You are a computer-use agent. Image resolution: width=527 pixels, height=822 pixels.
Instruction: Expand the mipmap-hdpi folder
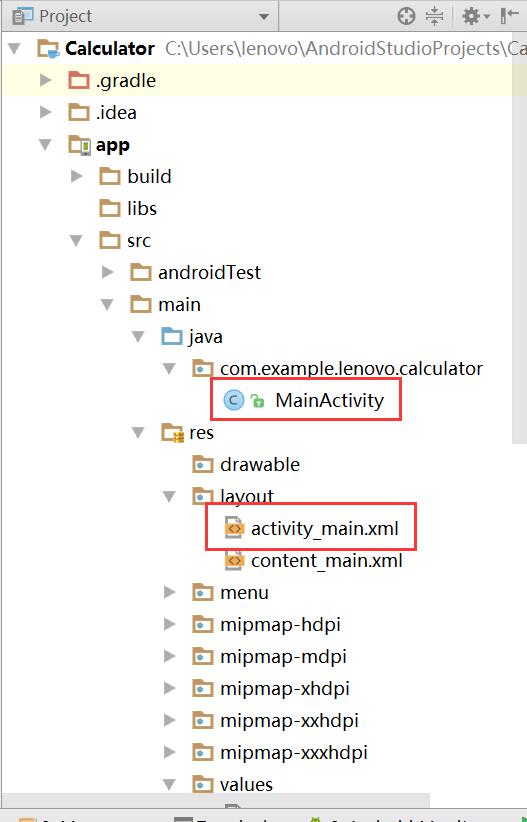169,624
